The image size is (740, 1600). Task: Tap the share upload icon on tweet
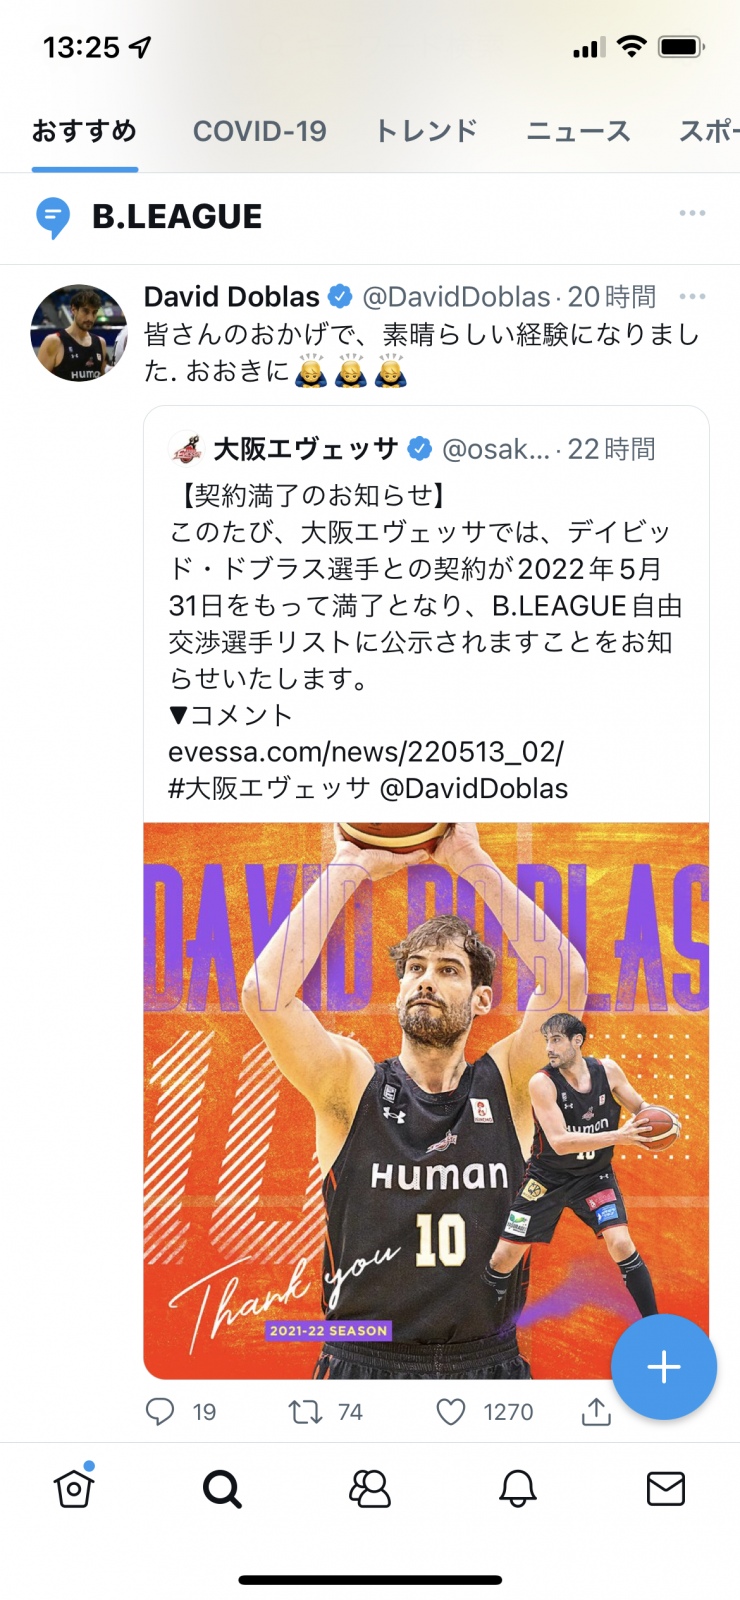coord(596,1411)
